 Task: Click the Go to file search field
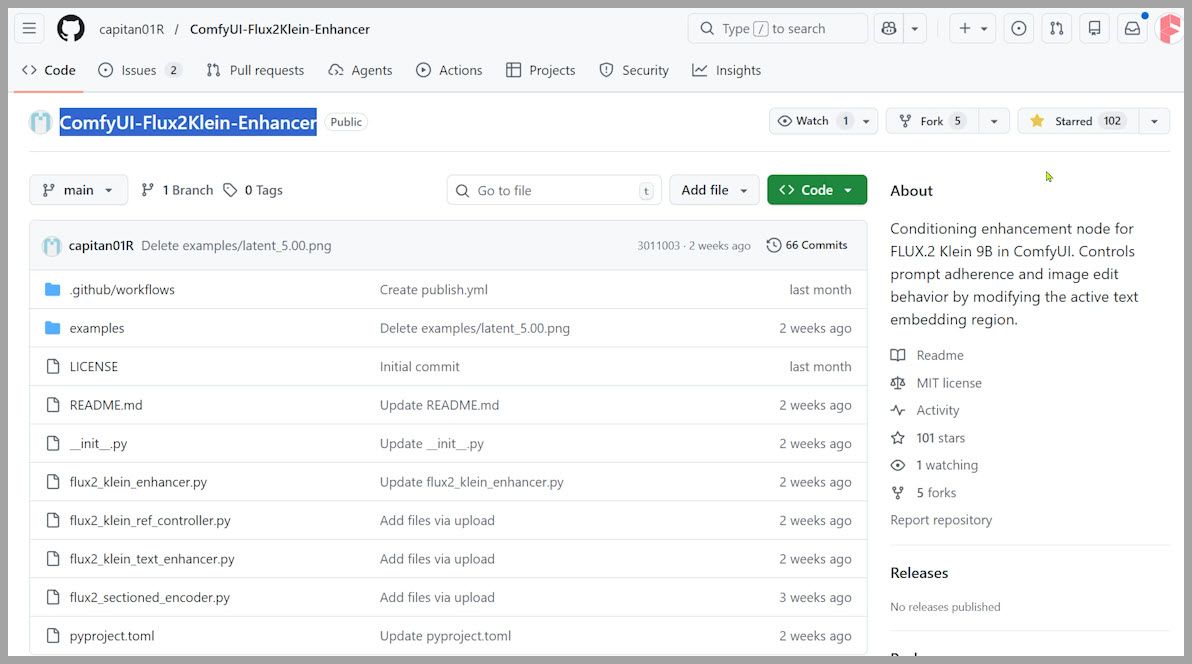(554, 190)
